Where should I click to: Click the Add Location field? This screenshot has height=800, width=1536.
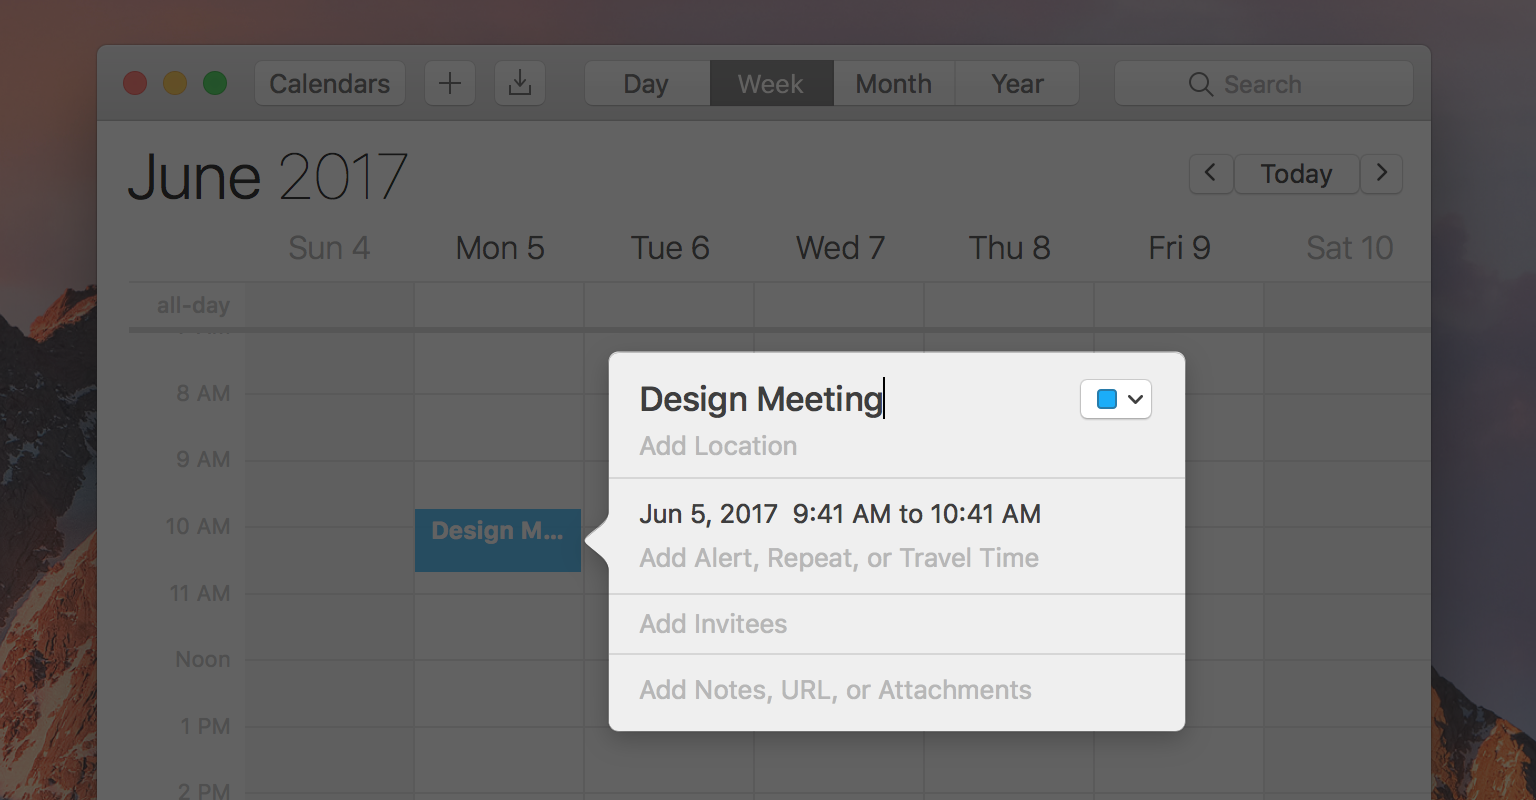pos(718,446)
